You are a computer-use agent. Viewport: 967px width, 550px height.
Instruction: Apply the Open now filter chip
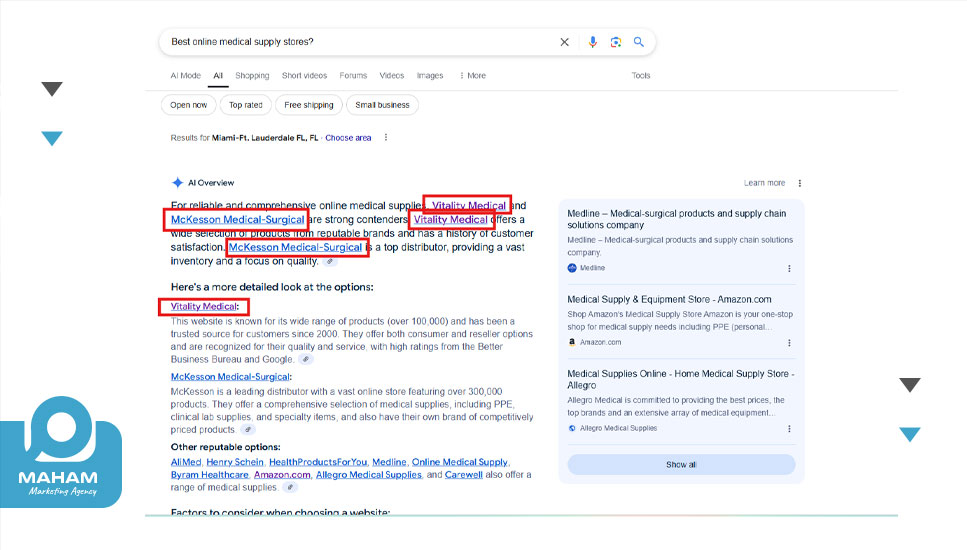click(x=189, y=105)
